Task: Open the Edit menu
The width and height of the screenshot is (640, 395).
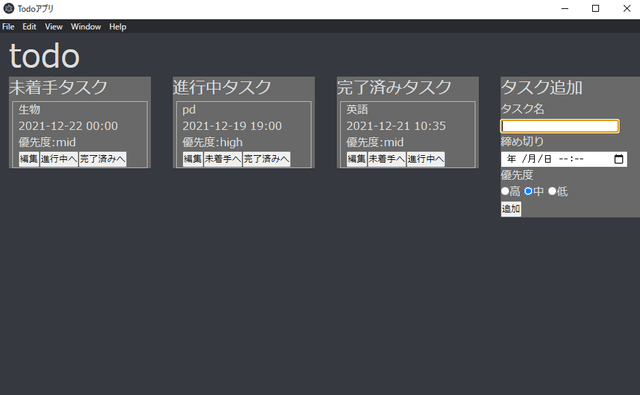Action: 29,27
